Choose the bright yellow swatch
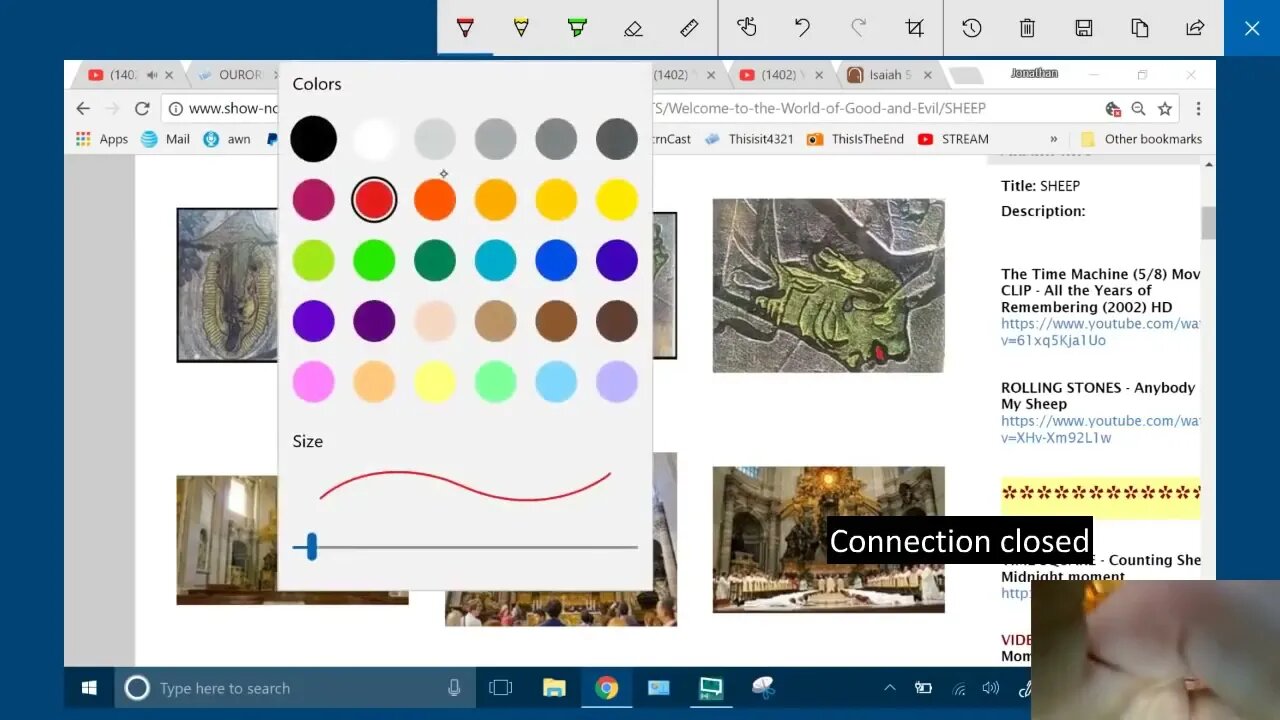1280x720 pixels. pos(617,200)
